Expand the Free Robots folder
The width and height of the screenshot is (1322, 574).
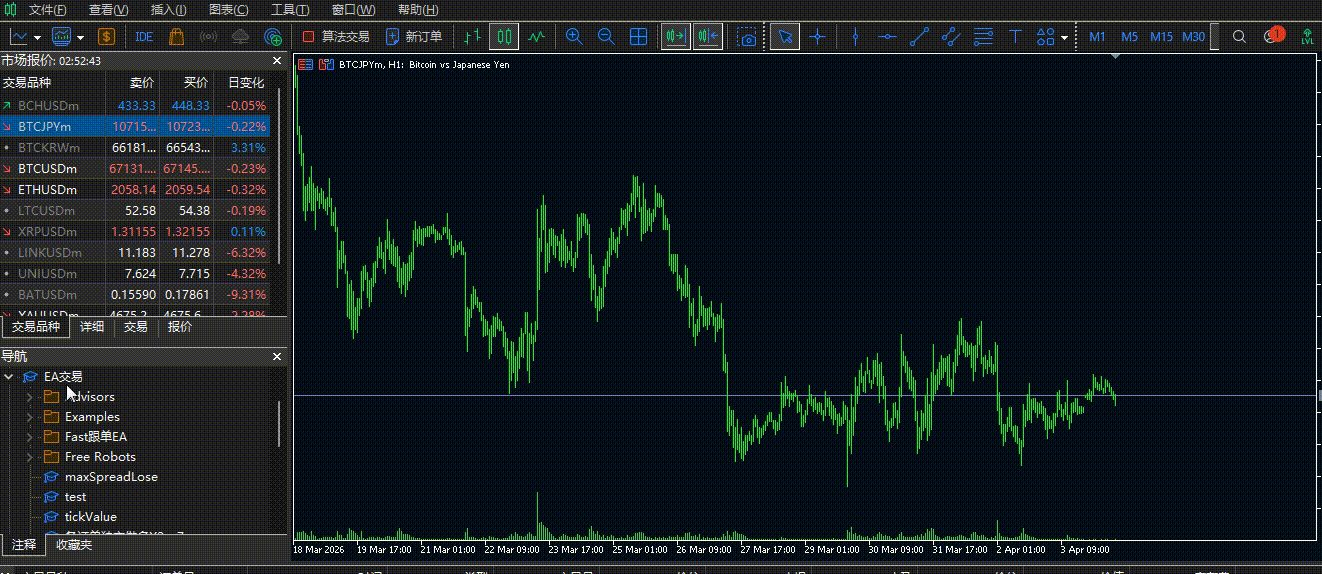tap(29, 457)
